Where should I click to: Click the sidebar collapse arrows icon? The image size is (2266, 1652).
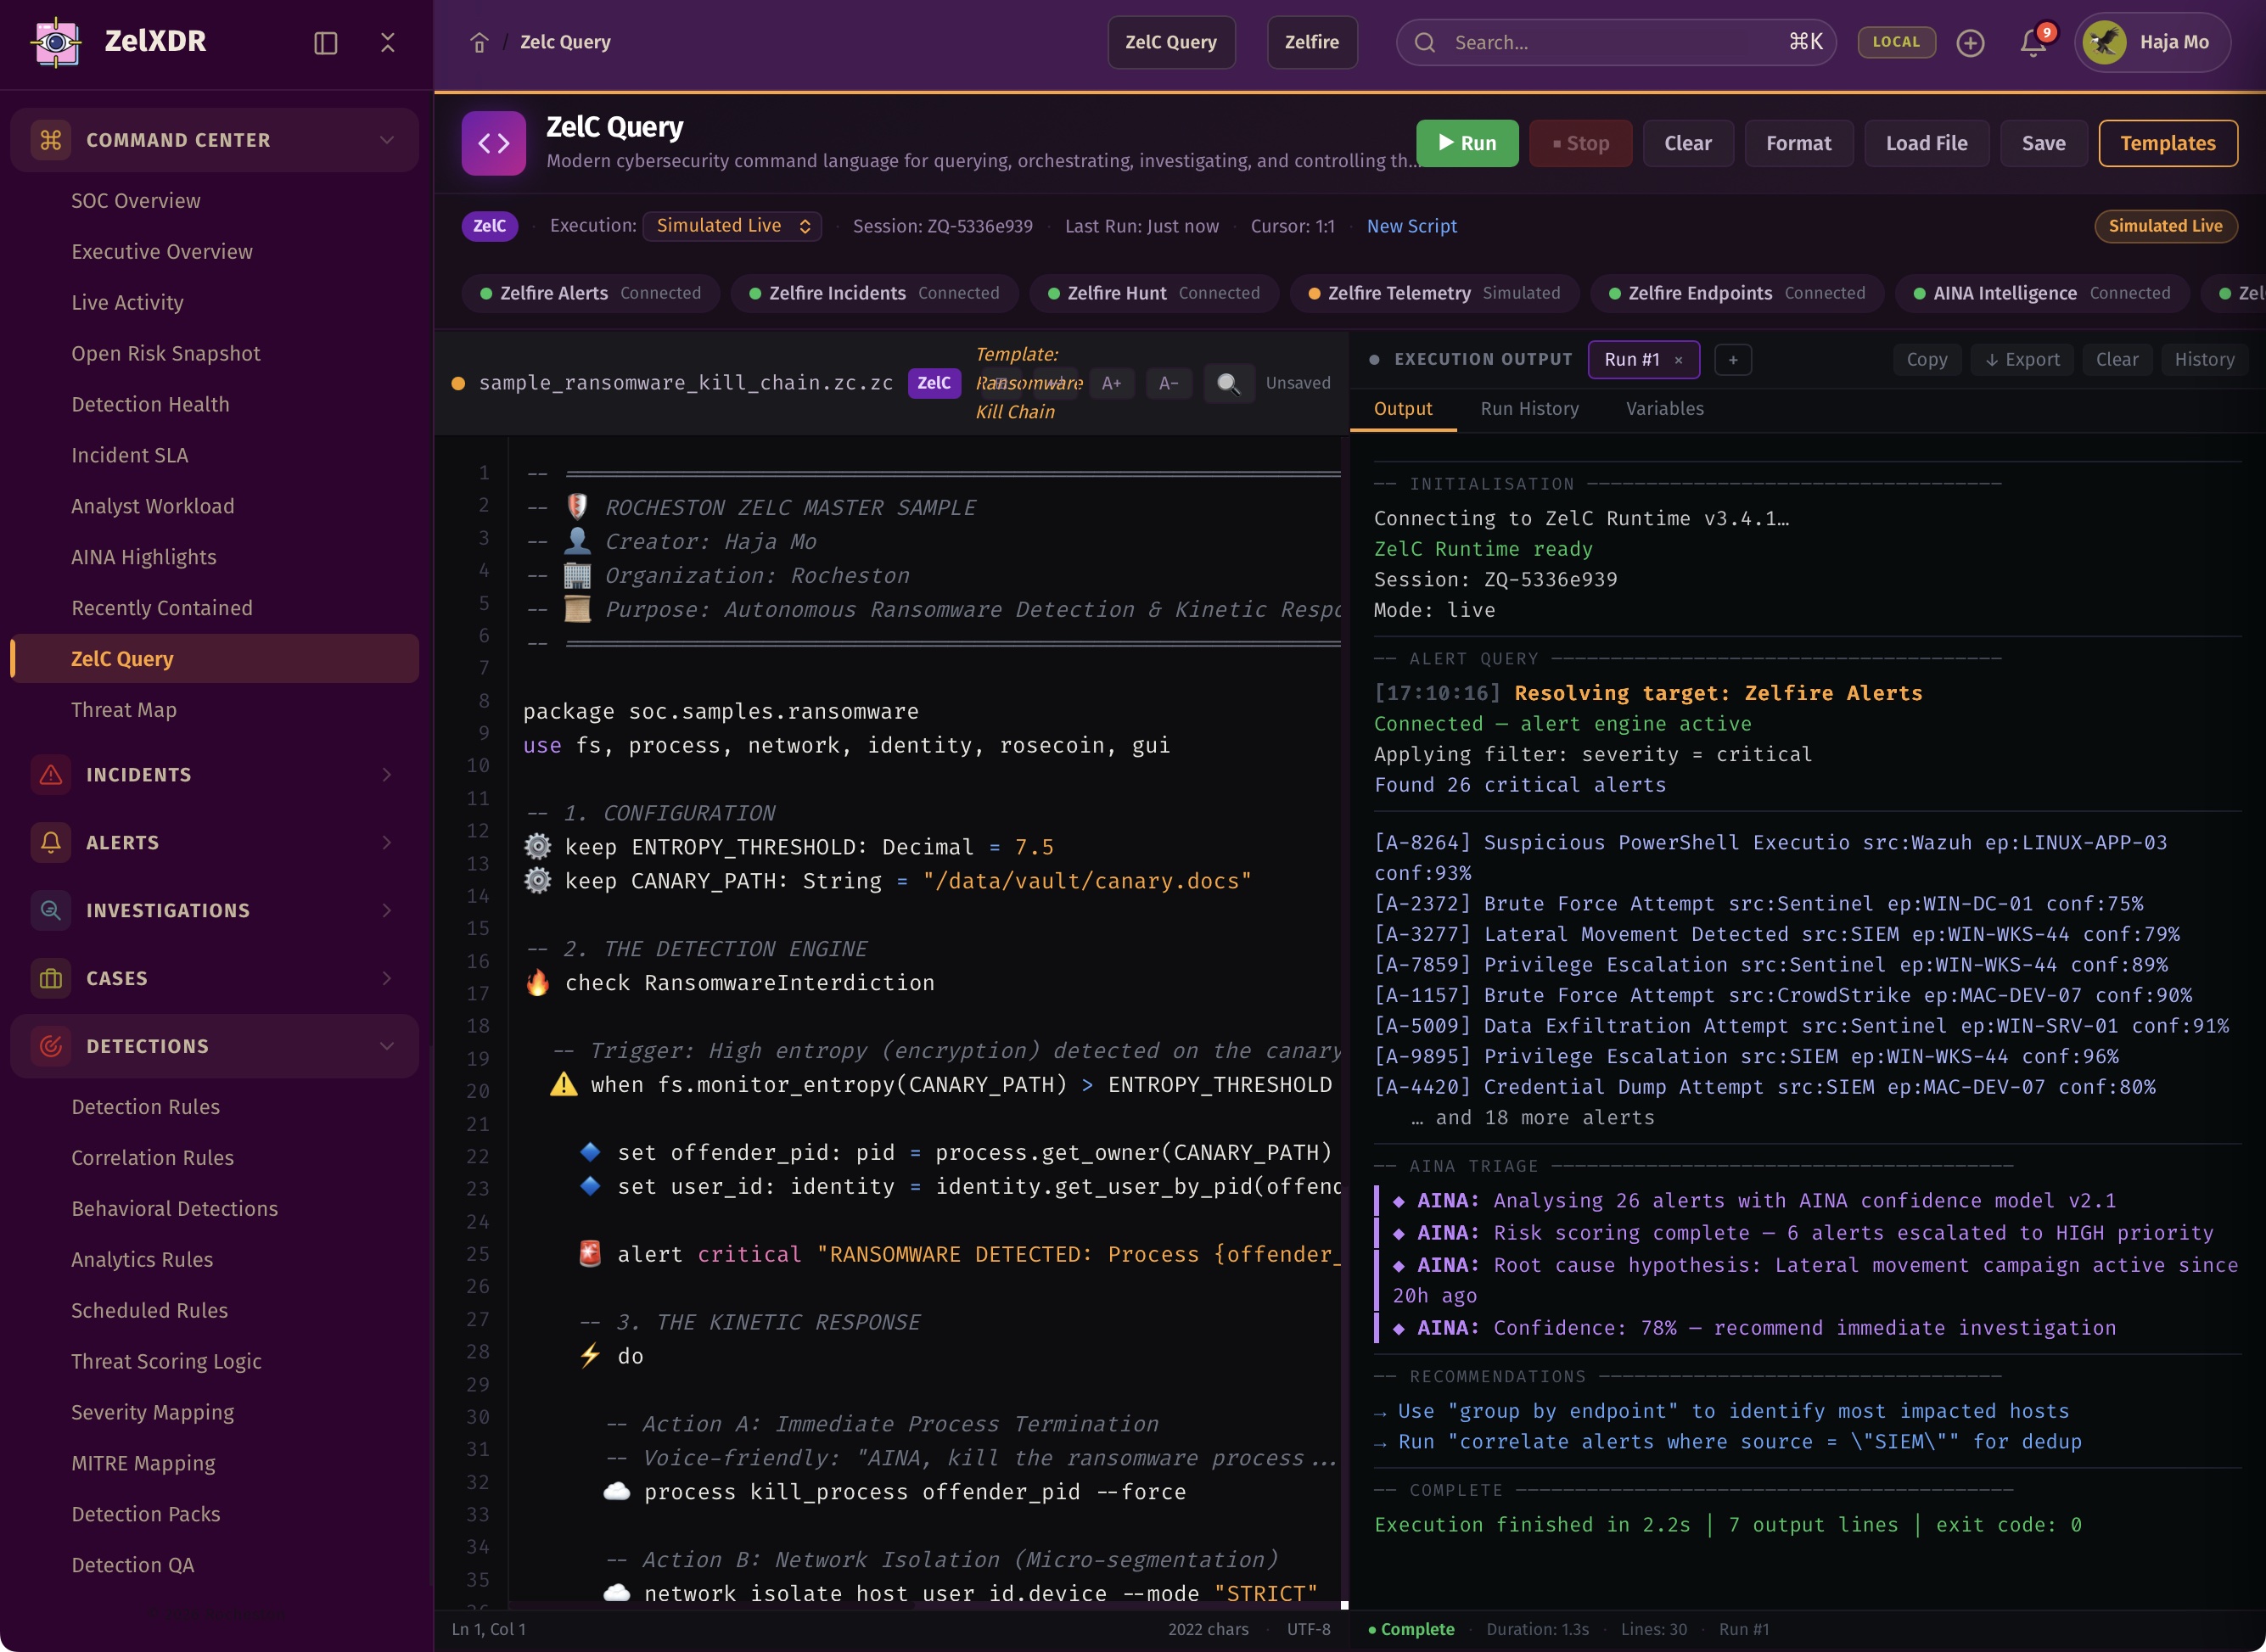click(x=388, y=42)
